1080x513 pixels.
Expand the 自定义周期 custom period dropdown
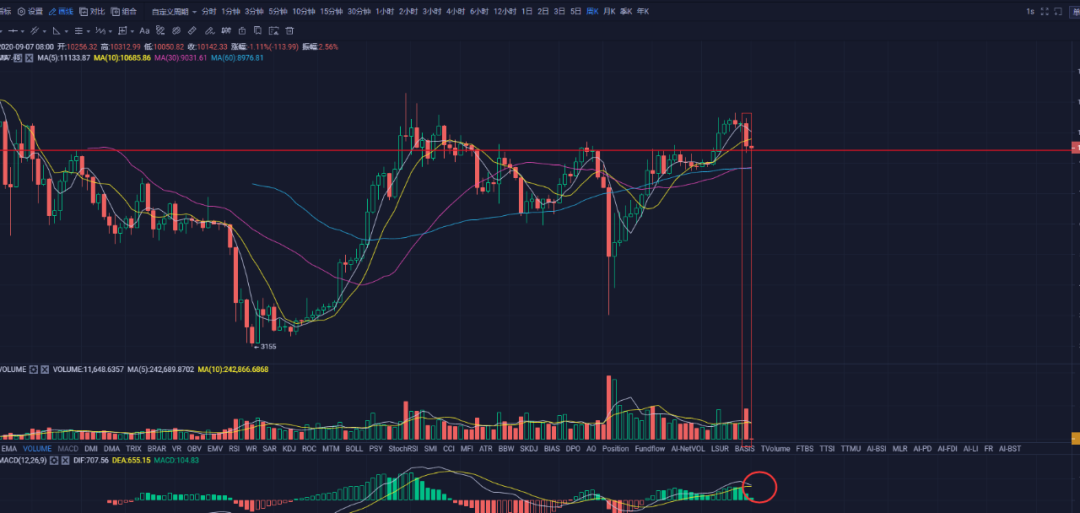pos(174,11)
